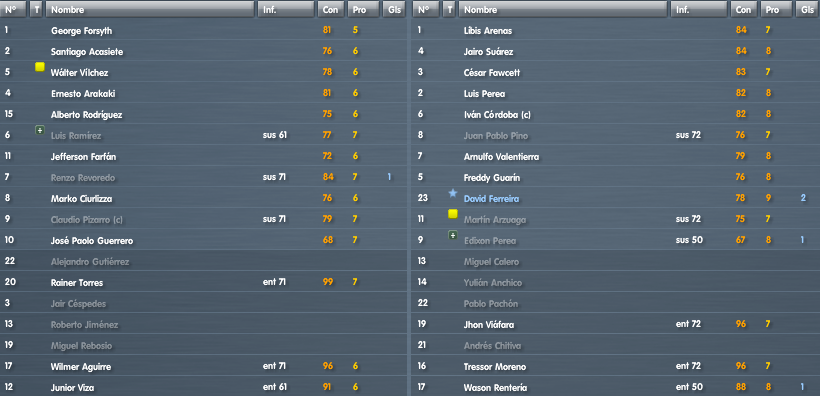Click Rainer Torres player name
The image size is (820, 396).
tap(77, 282)
